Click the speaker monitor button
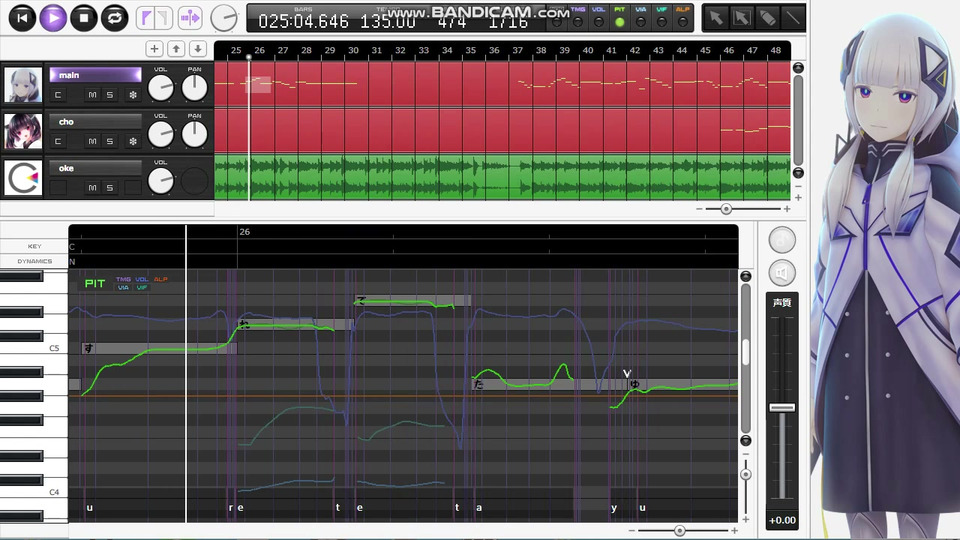 coord(782,273)
